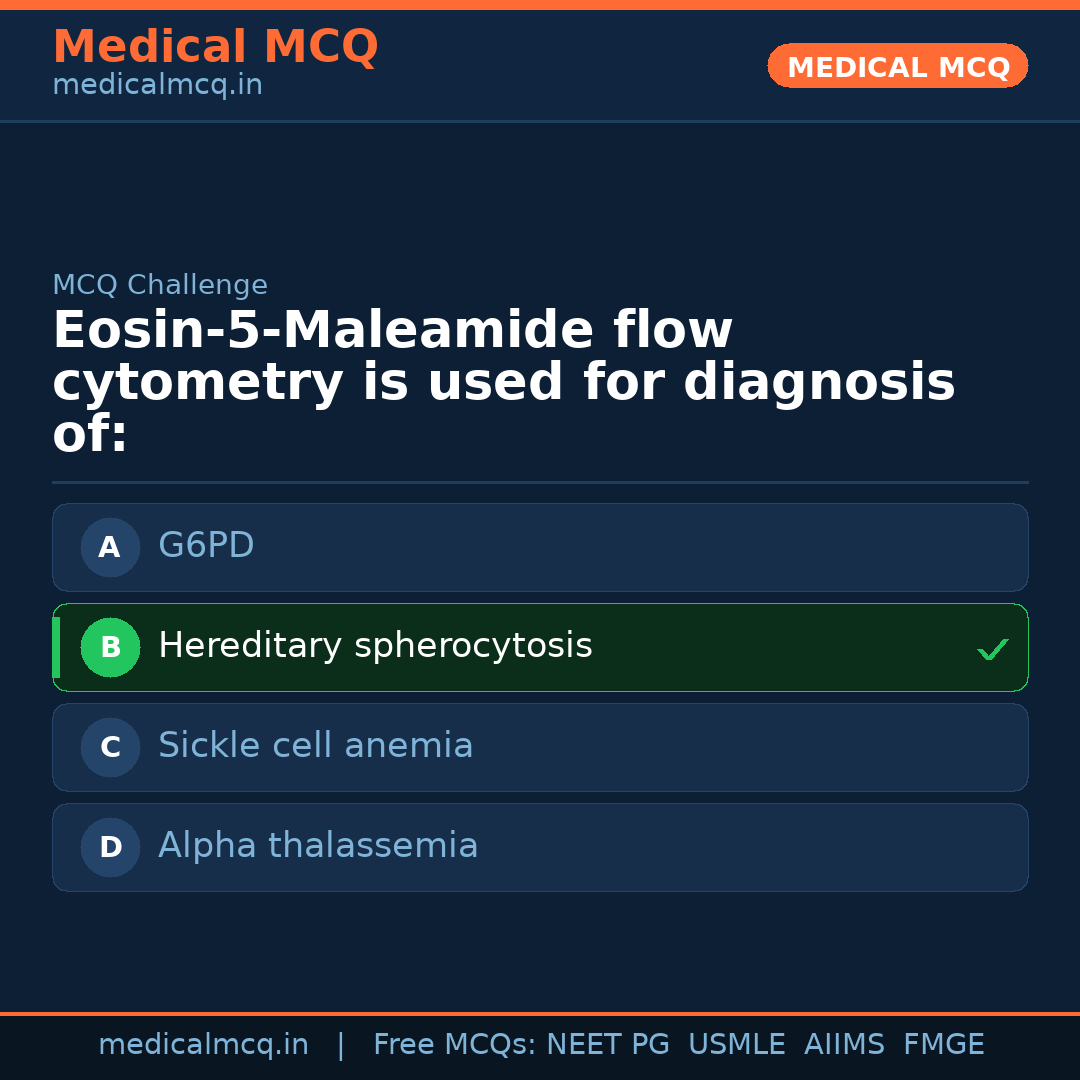Image resolution: width=1080 pixels, height=1080 pixels.
Task: Click the Free MCQs footer label
Action: [454, 1045]
